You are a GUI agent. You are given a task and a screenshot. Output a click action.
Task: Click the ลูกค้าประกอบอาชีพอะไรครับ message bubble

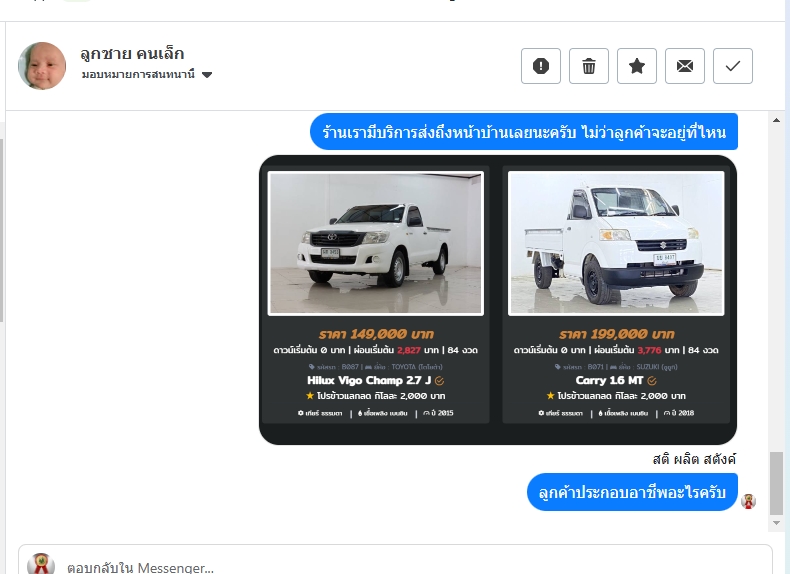pyautogui.click(x=632, y=492)
